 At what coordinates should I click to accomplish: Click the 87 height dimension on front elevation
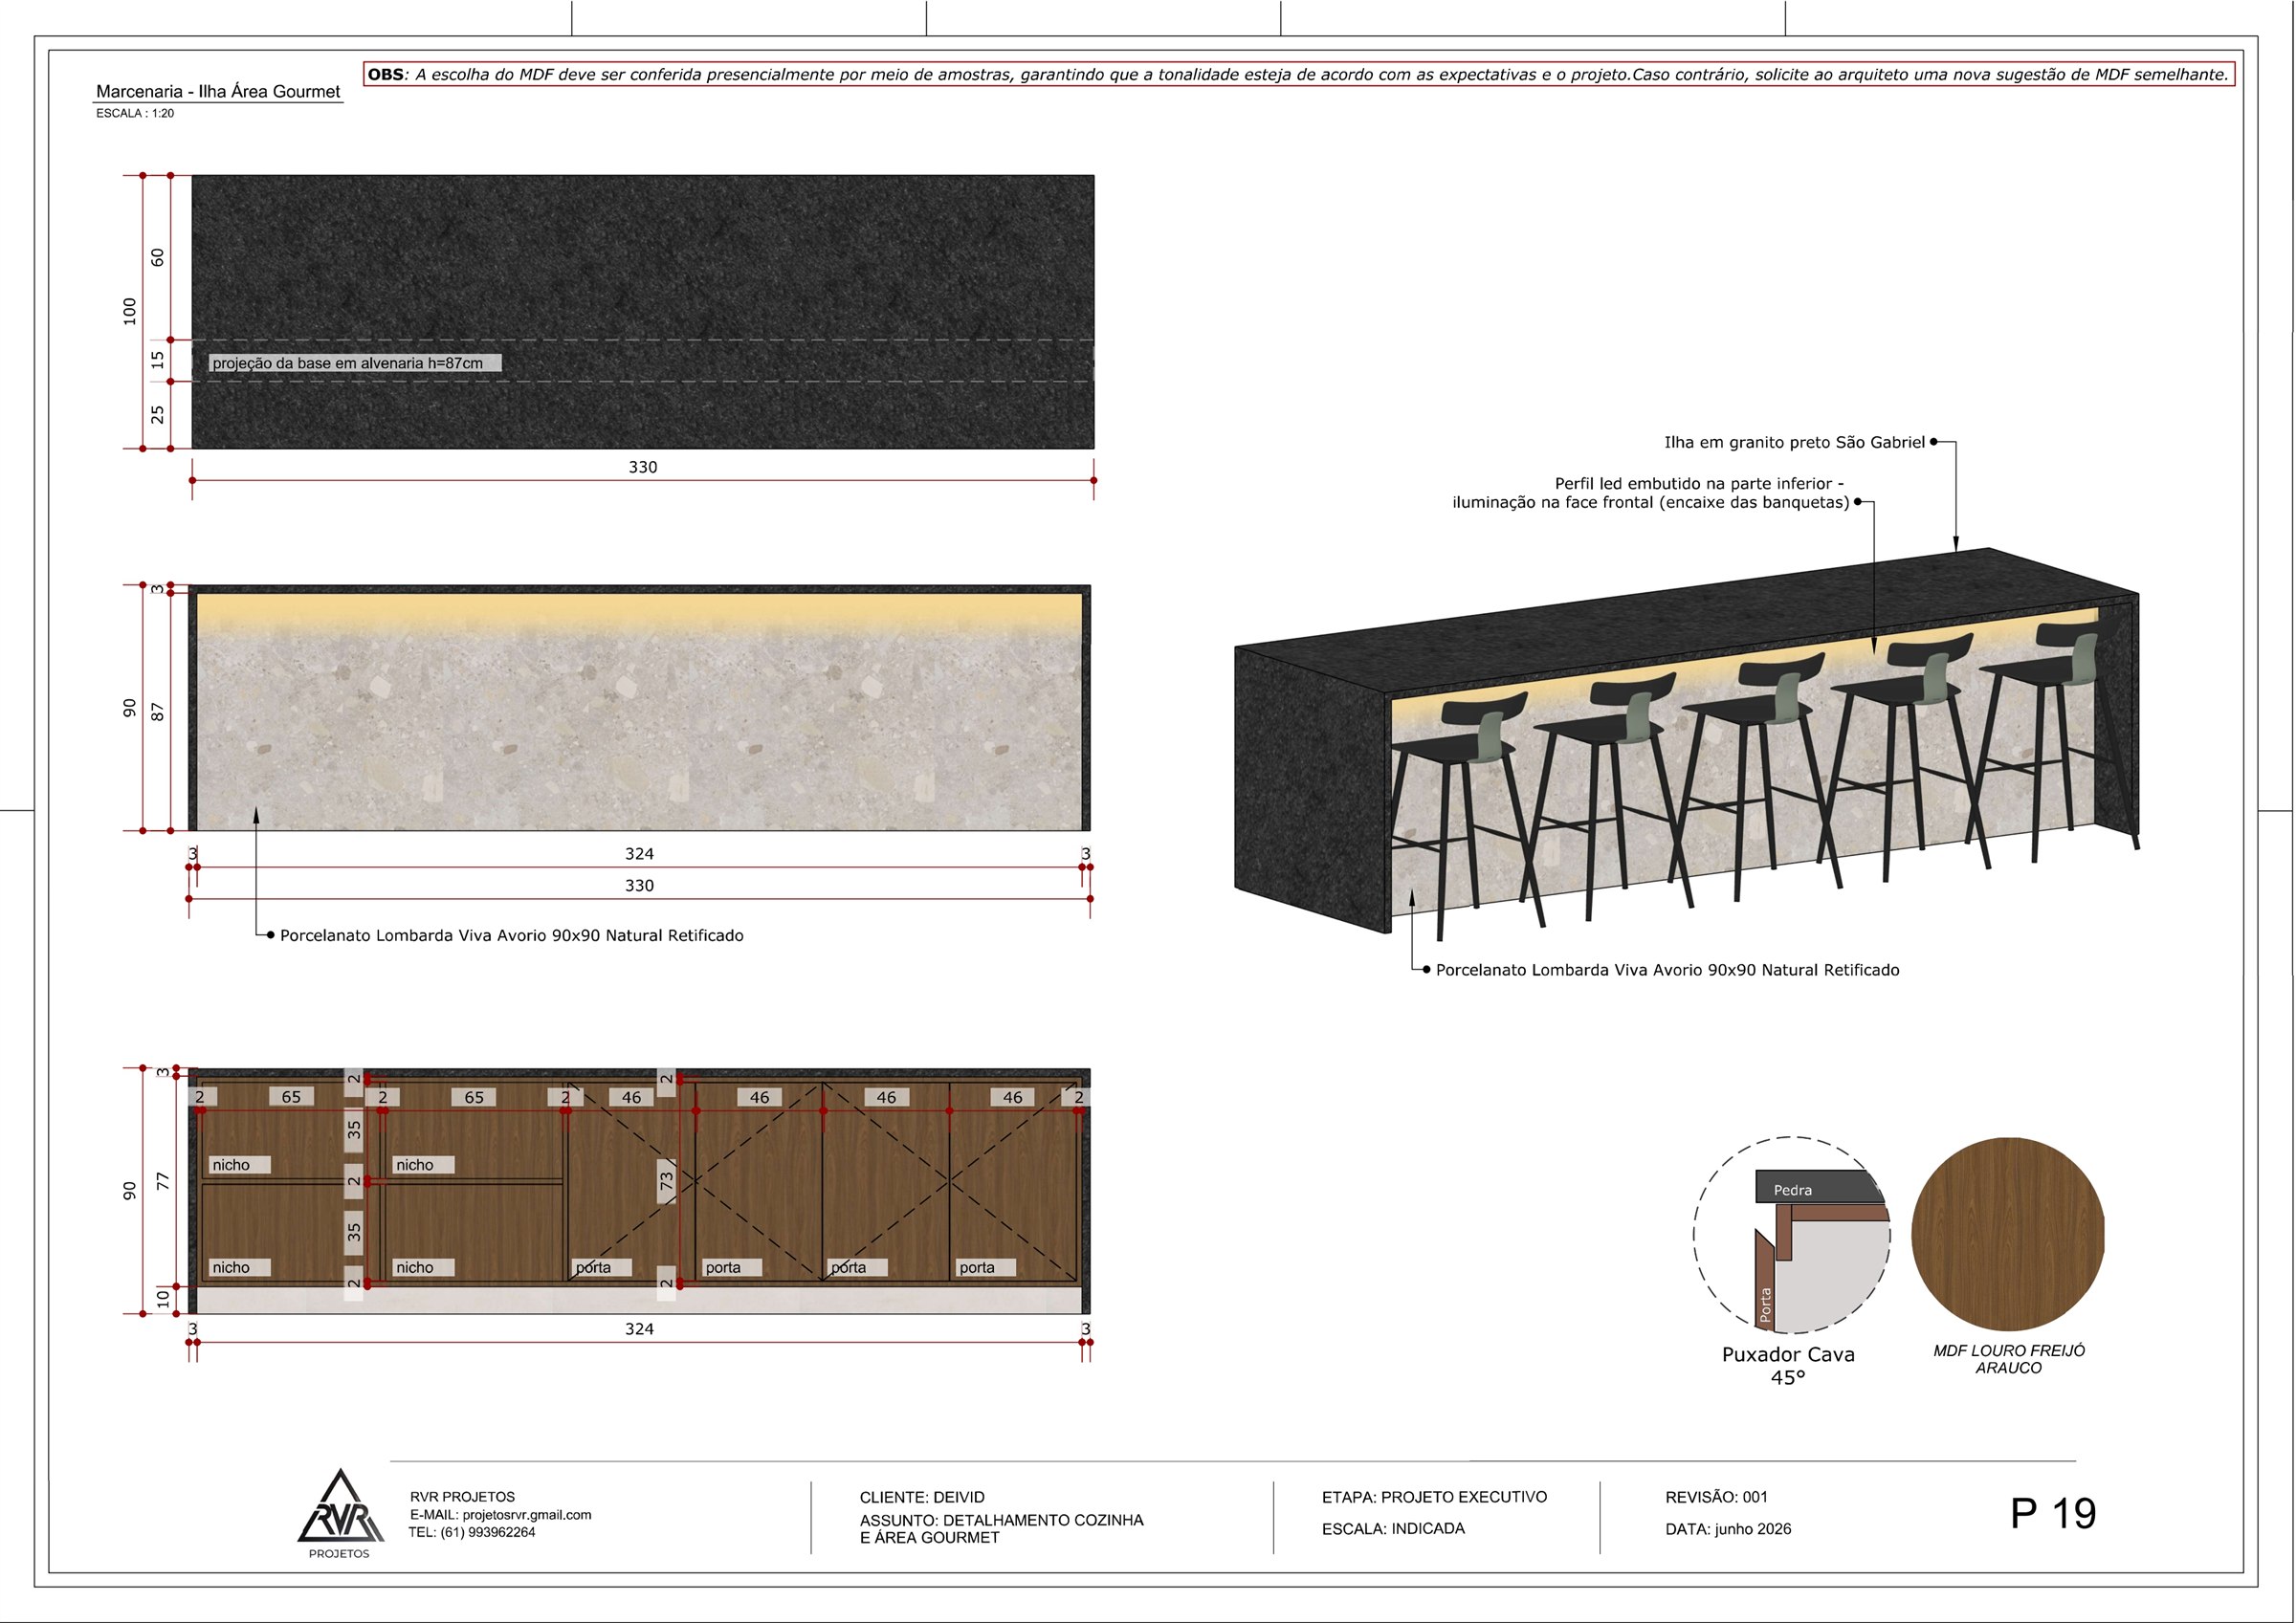point(157,712)
